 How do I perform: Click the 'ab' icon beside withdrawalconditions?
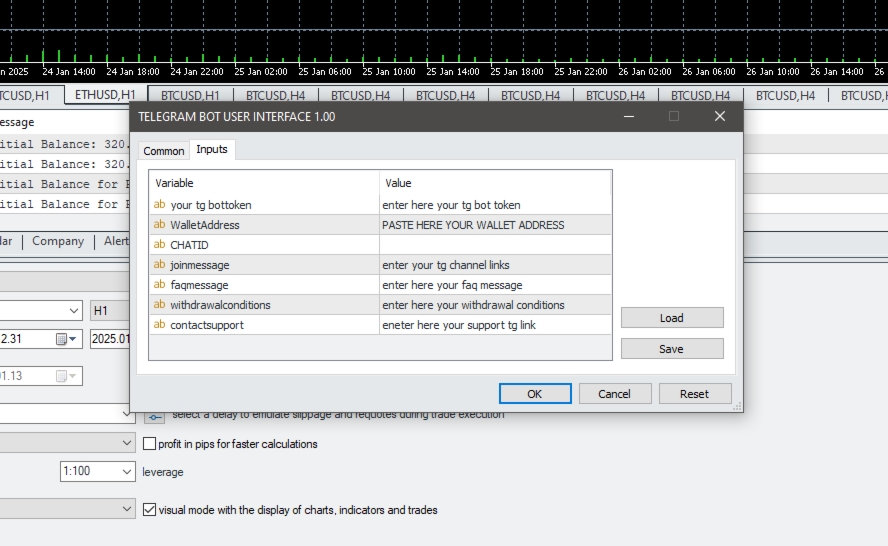pos(159,305)
